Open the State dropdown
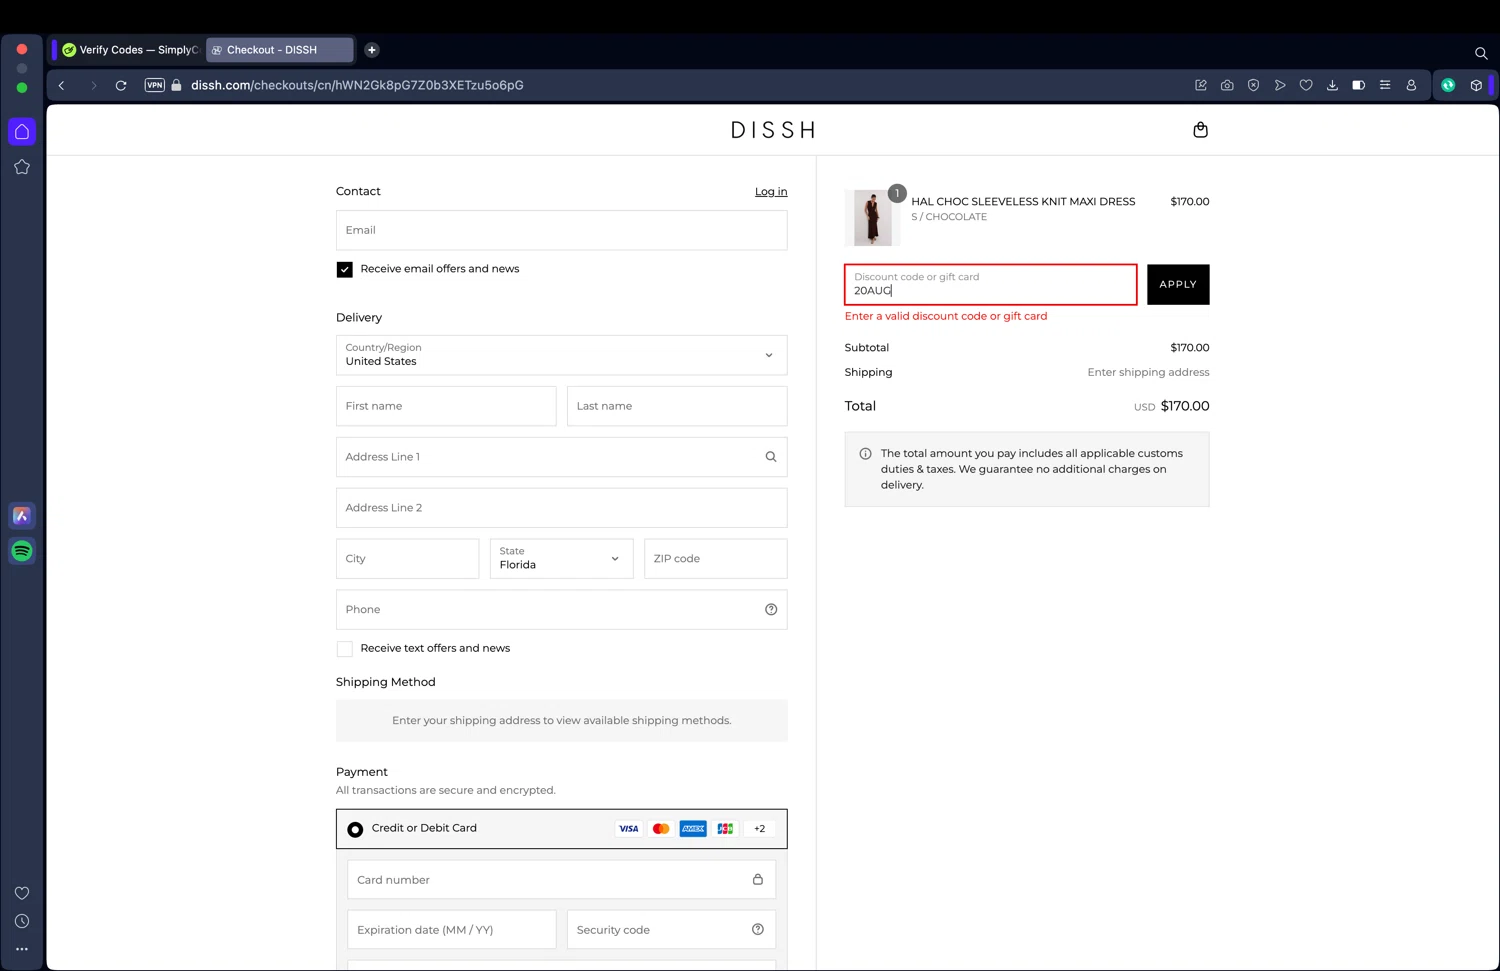The height and width of the screenshot is (971, 1500). tap(562, 559)
